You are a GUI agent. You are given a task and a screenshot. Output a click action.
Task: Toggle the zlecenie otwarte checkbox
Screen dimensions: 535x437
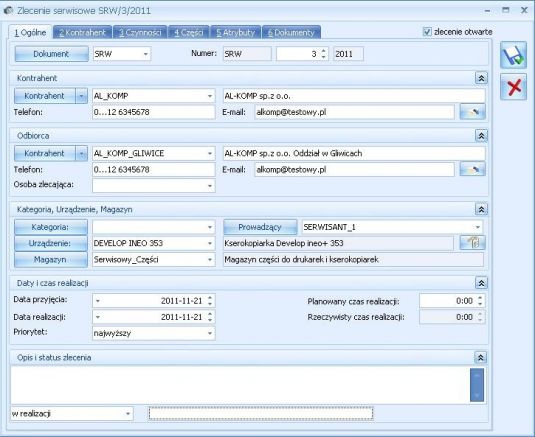(427, 32)
